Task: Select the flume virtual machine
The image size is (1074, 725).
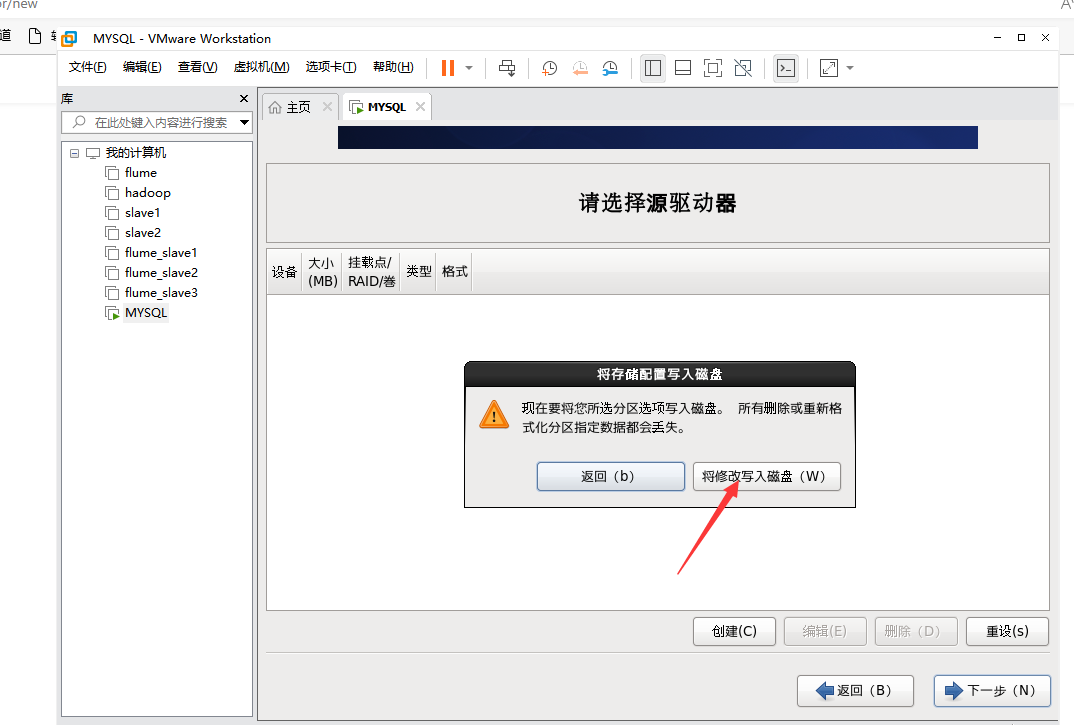Action: pyautogui.click(x=140, y=173)
